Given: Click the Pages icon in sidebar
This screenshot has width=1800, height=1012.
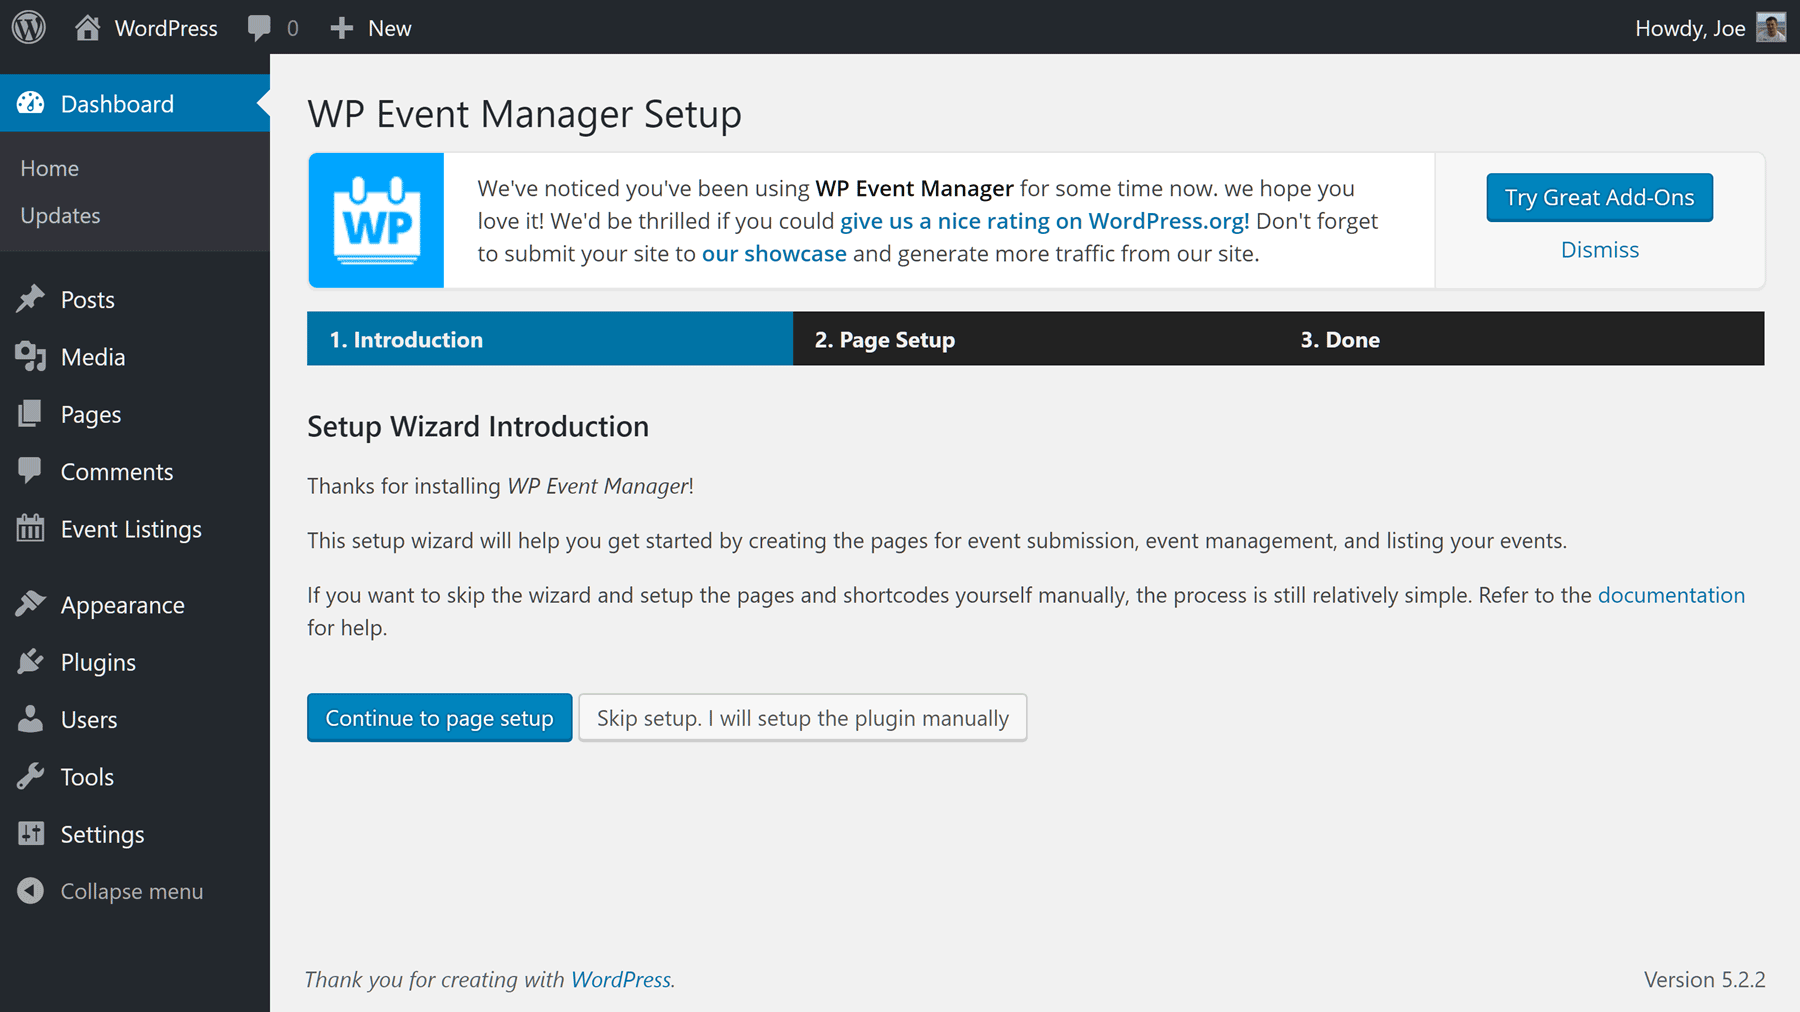Looking at the screenshot, I should (30, 413).
